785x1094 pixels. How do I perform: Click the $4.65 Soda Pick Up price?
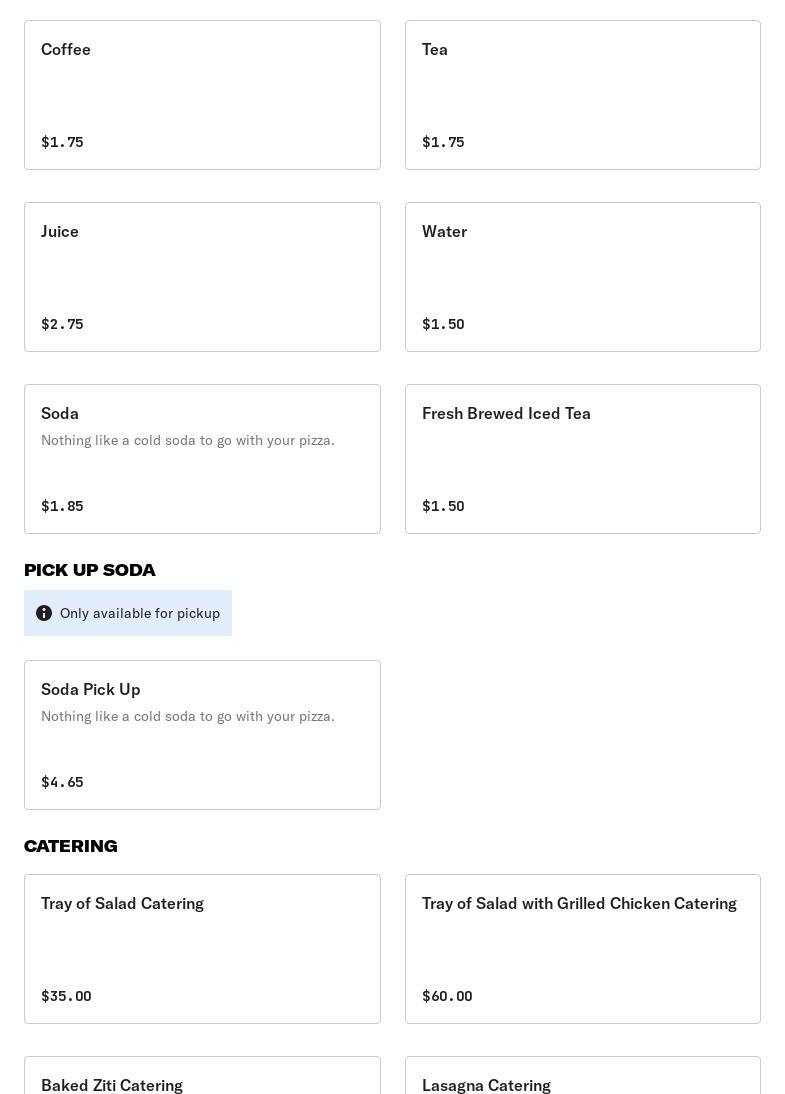pos(62,782)
